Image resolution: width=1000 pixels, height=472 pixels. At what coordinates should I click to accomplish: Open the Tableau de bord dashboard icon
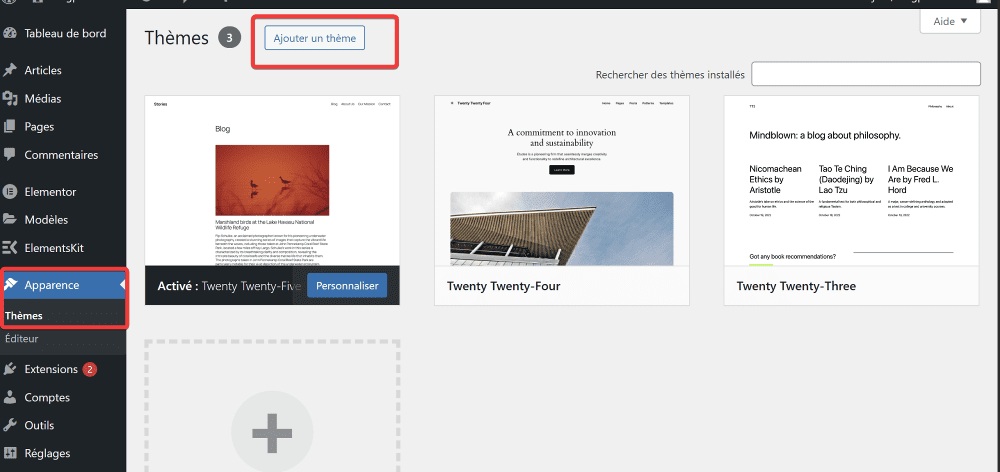click(x=10, y=33)
